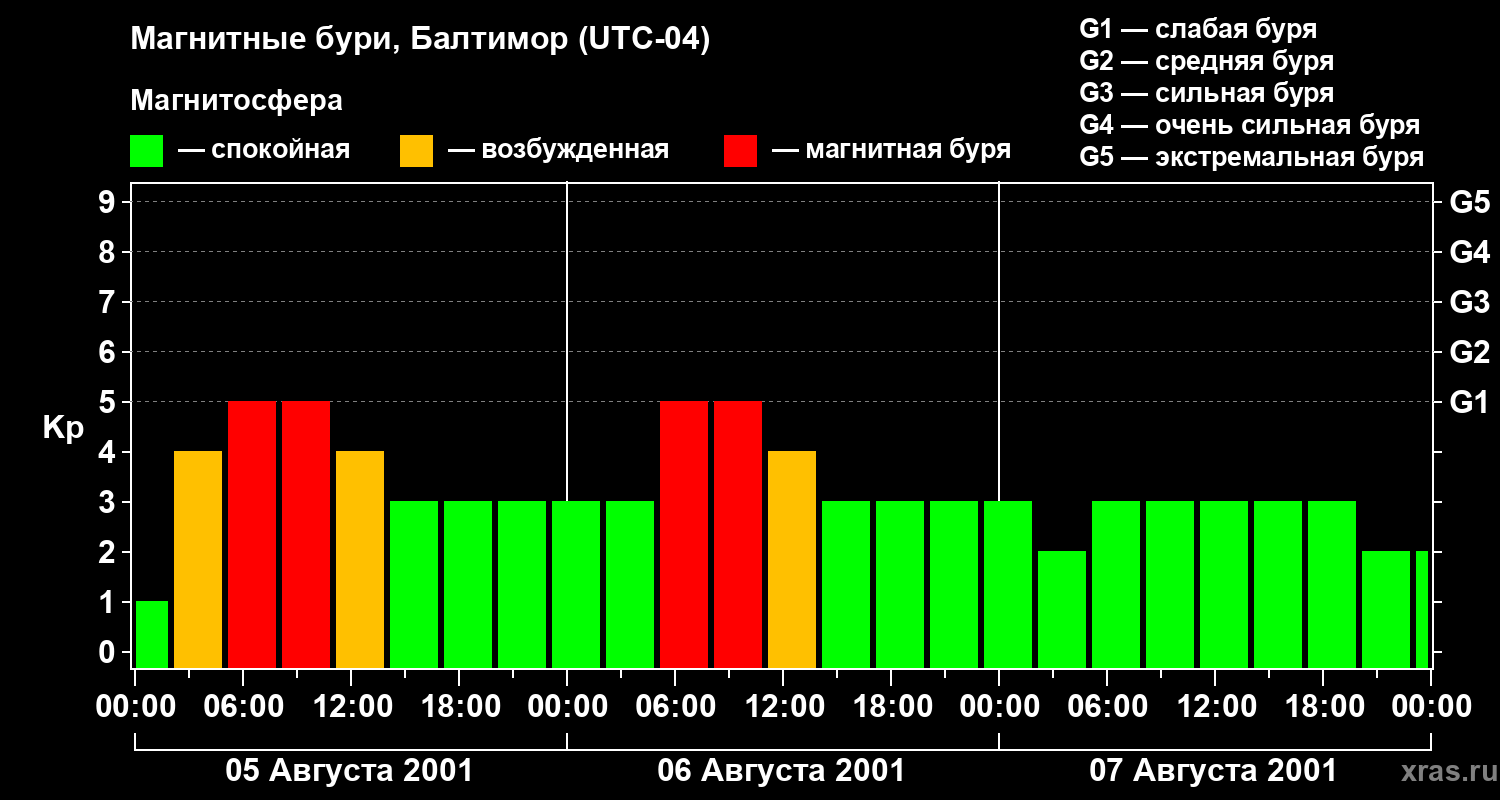Click the '06:00' time label under 05 August

pos(243,707)
